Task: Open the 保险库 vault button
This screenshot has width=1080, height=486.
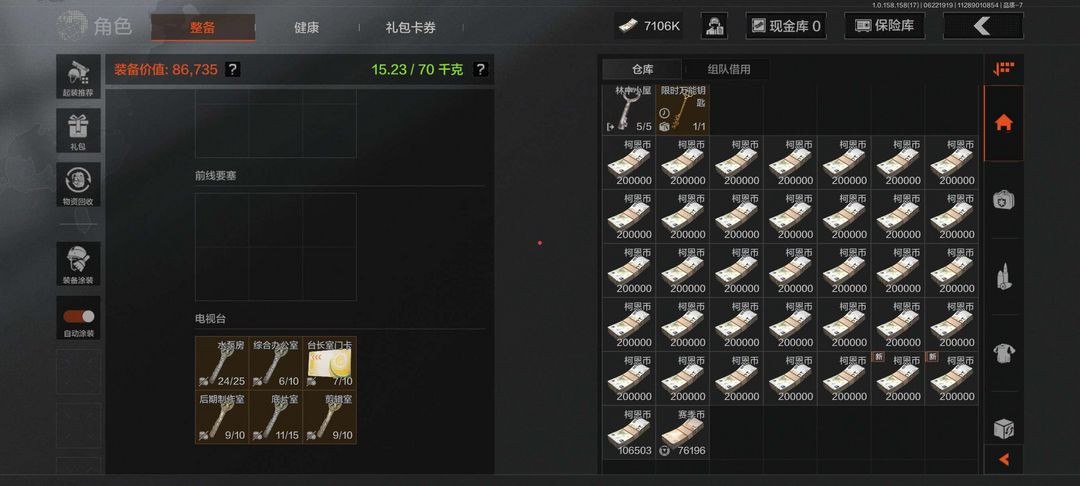Action: coord(884,26)
